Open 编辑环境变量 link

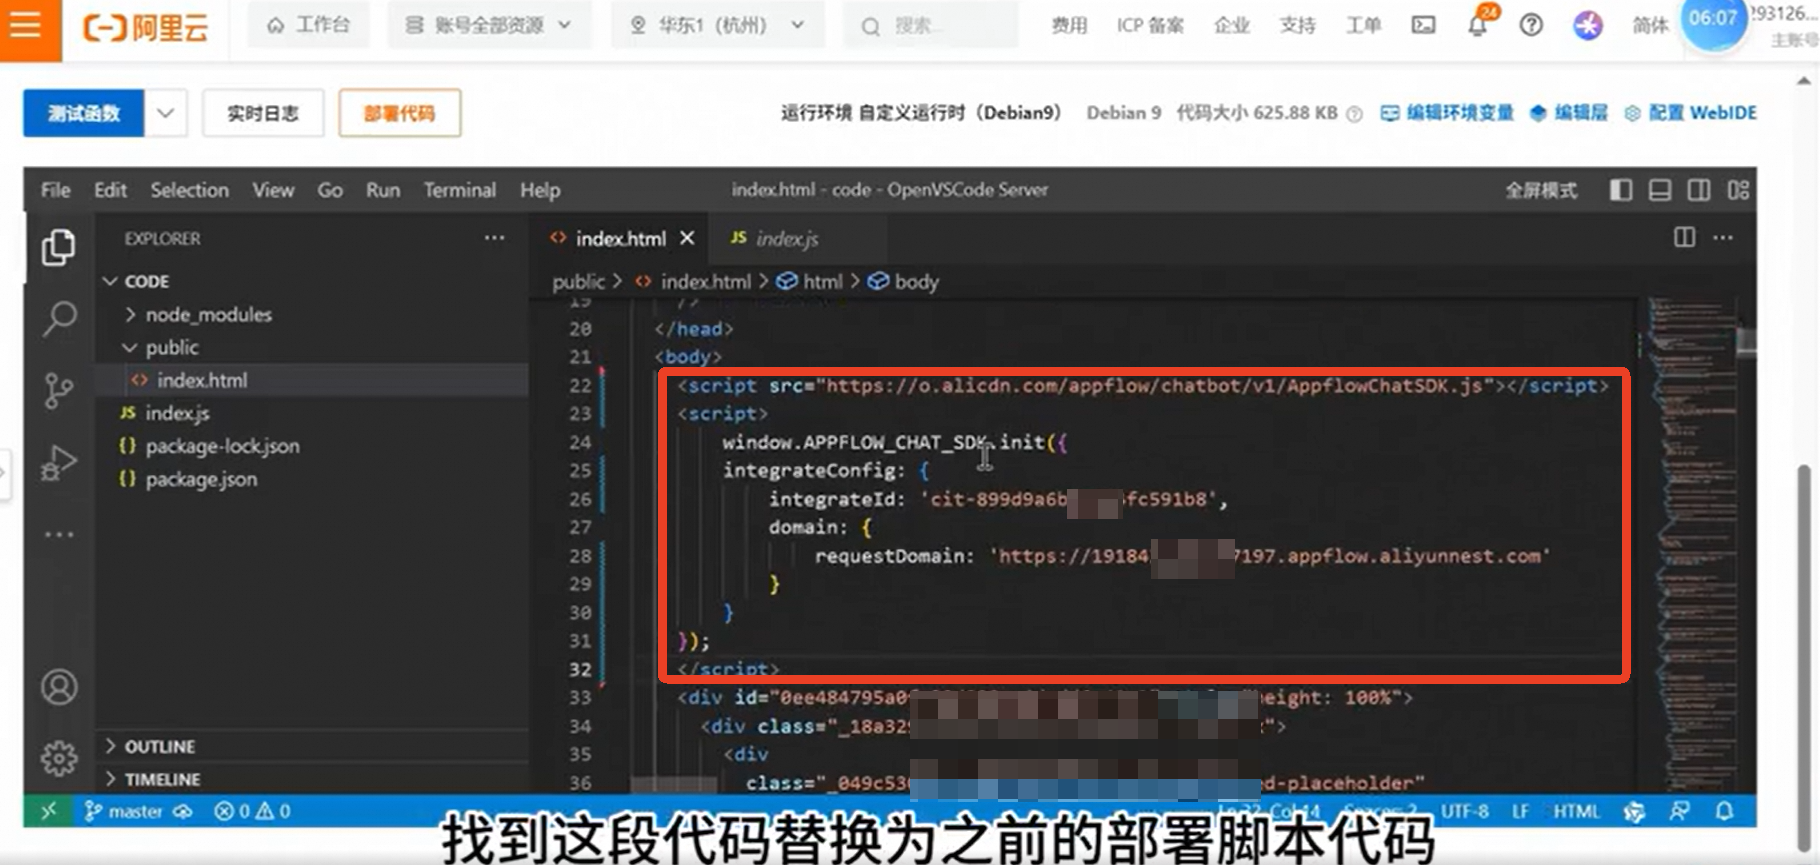point(1447,113)
